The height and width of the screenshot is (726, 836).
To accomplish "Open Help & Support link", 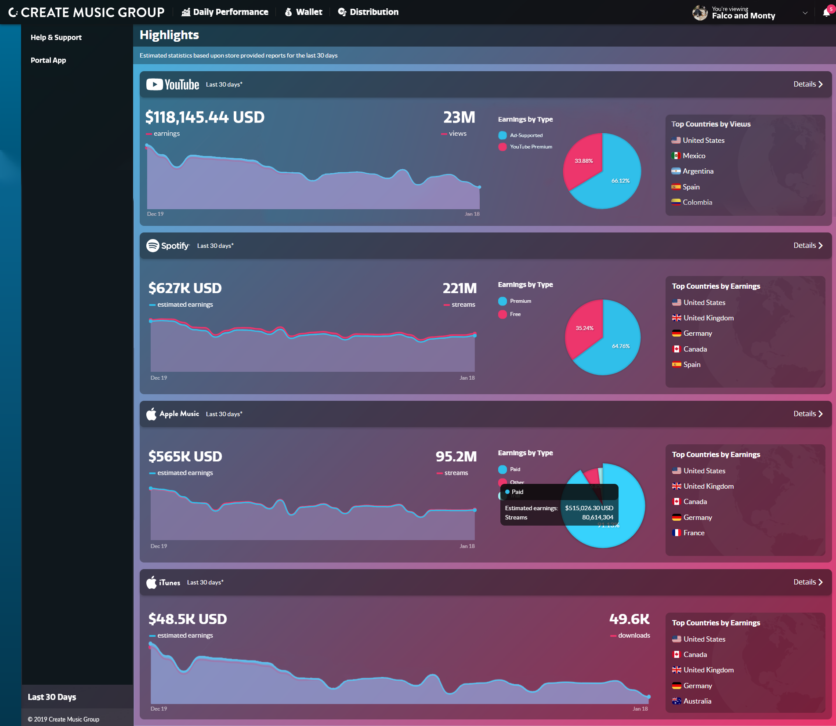I will coord(56,38).
